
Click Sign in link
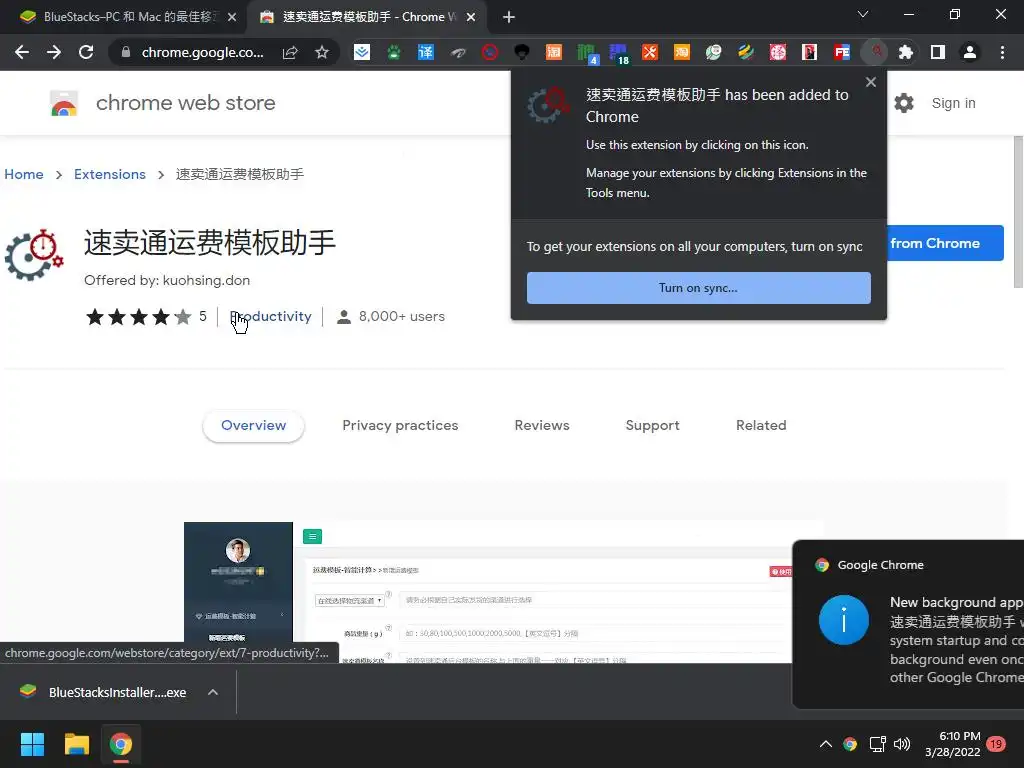(x=953, y=103)
